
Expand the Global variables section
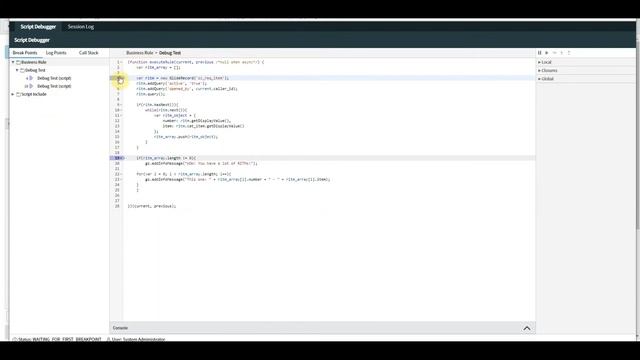click(540, 79)
